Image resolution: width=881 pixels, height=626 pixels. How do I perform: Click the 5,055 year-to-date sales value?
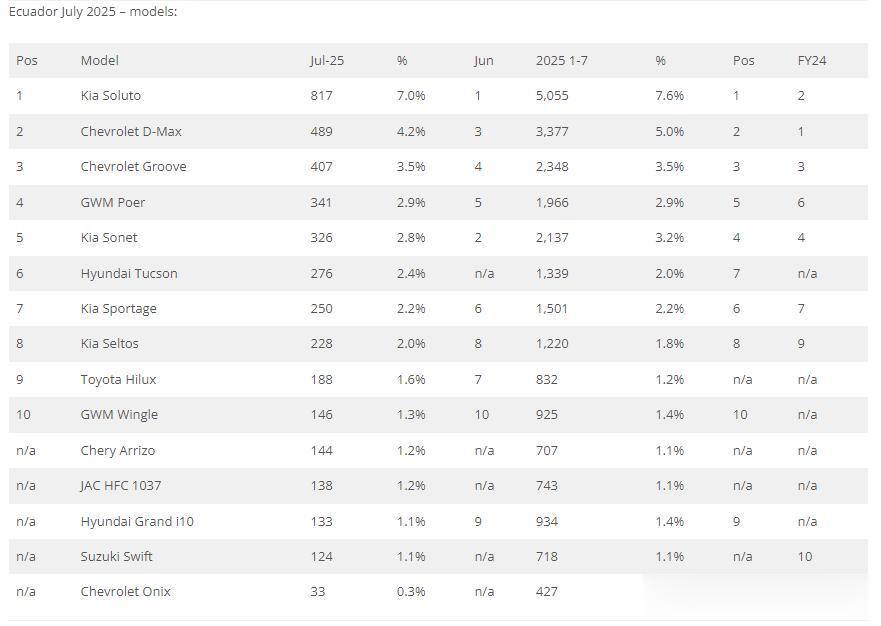(552, 96)
